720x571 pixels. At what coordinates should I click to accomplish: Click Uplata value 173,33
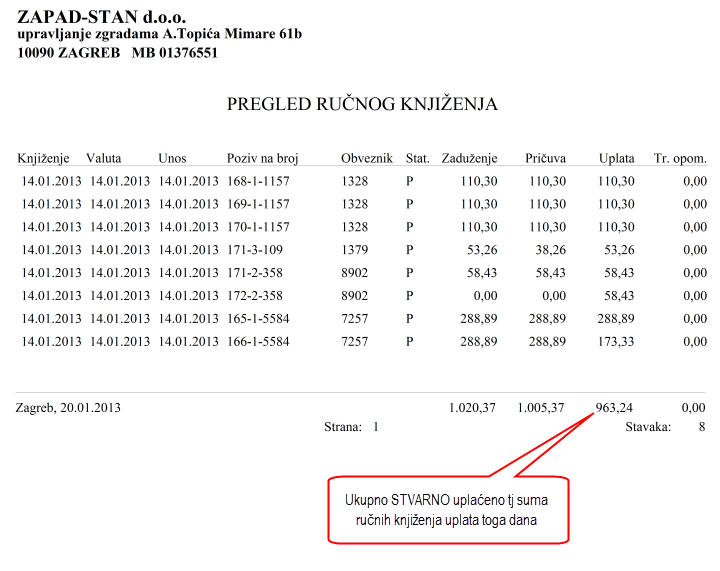click(616, 342)
